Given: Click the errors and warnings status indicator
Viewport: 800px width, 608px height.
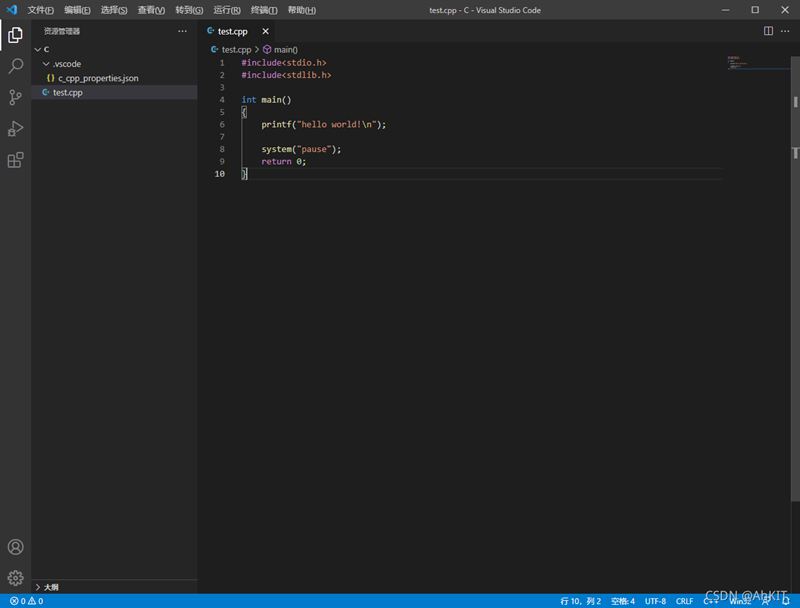Looking at the screenshot, I should 26,601.
